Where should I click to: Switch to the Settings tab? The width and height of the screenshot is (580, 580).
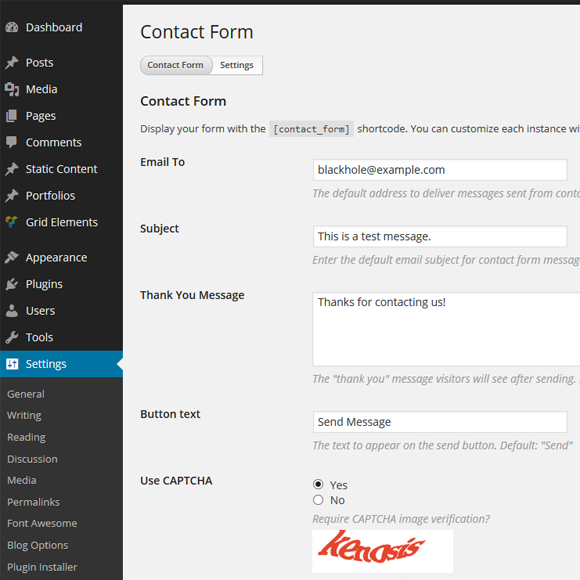pos(237,65)
